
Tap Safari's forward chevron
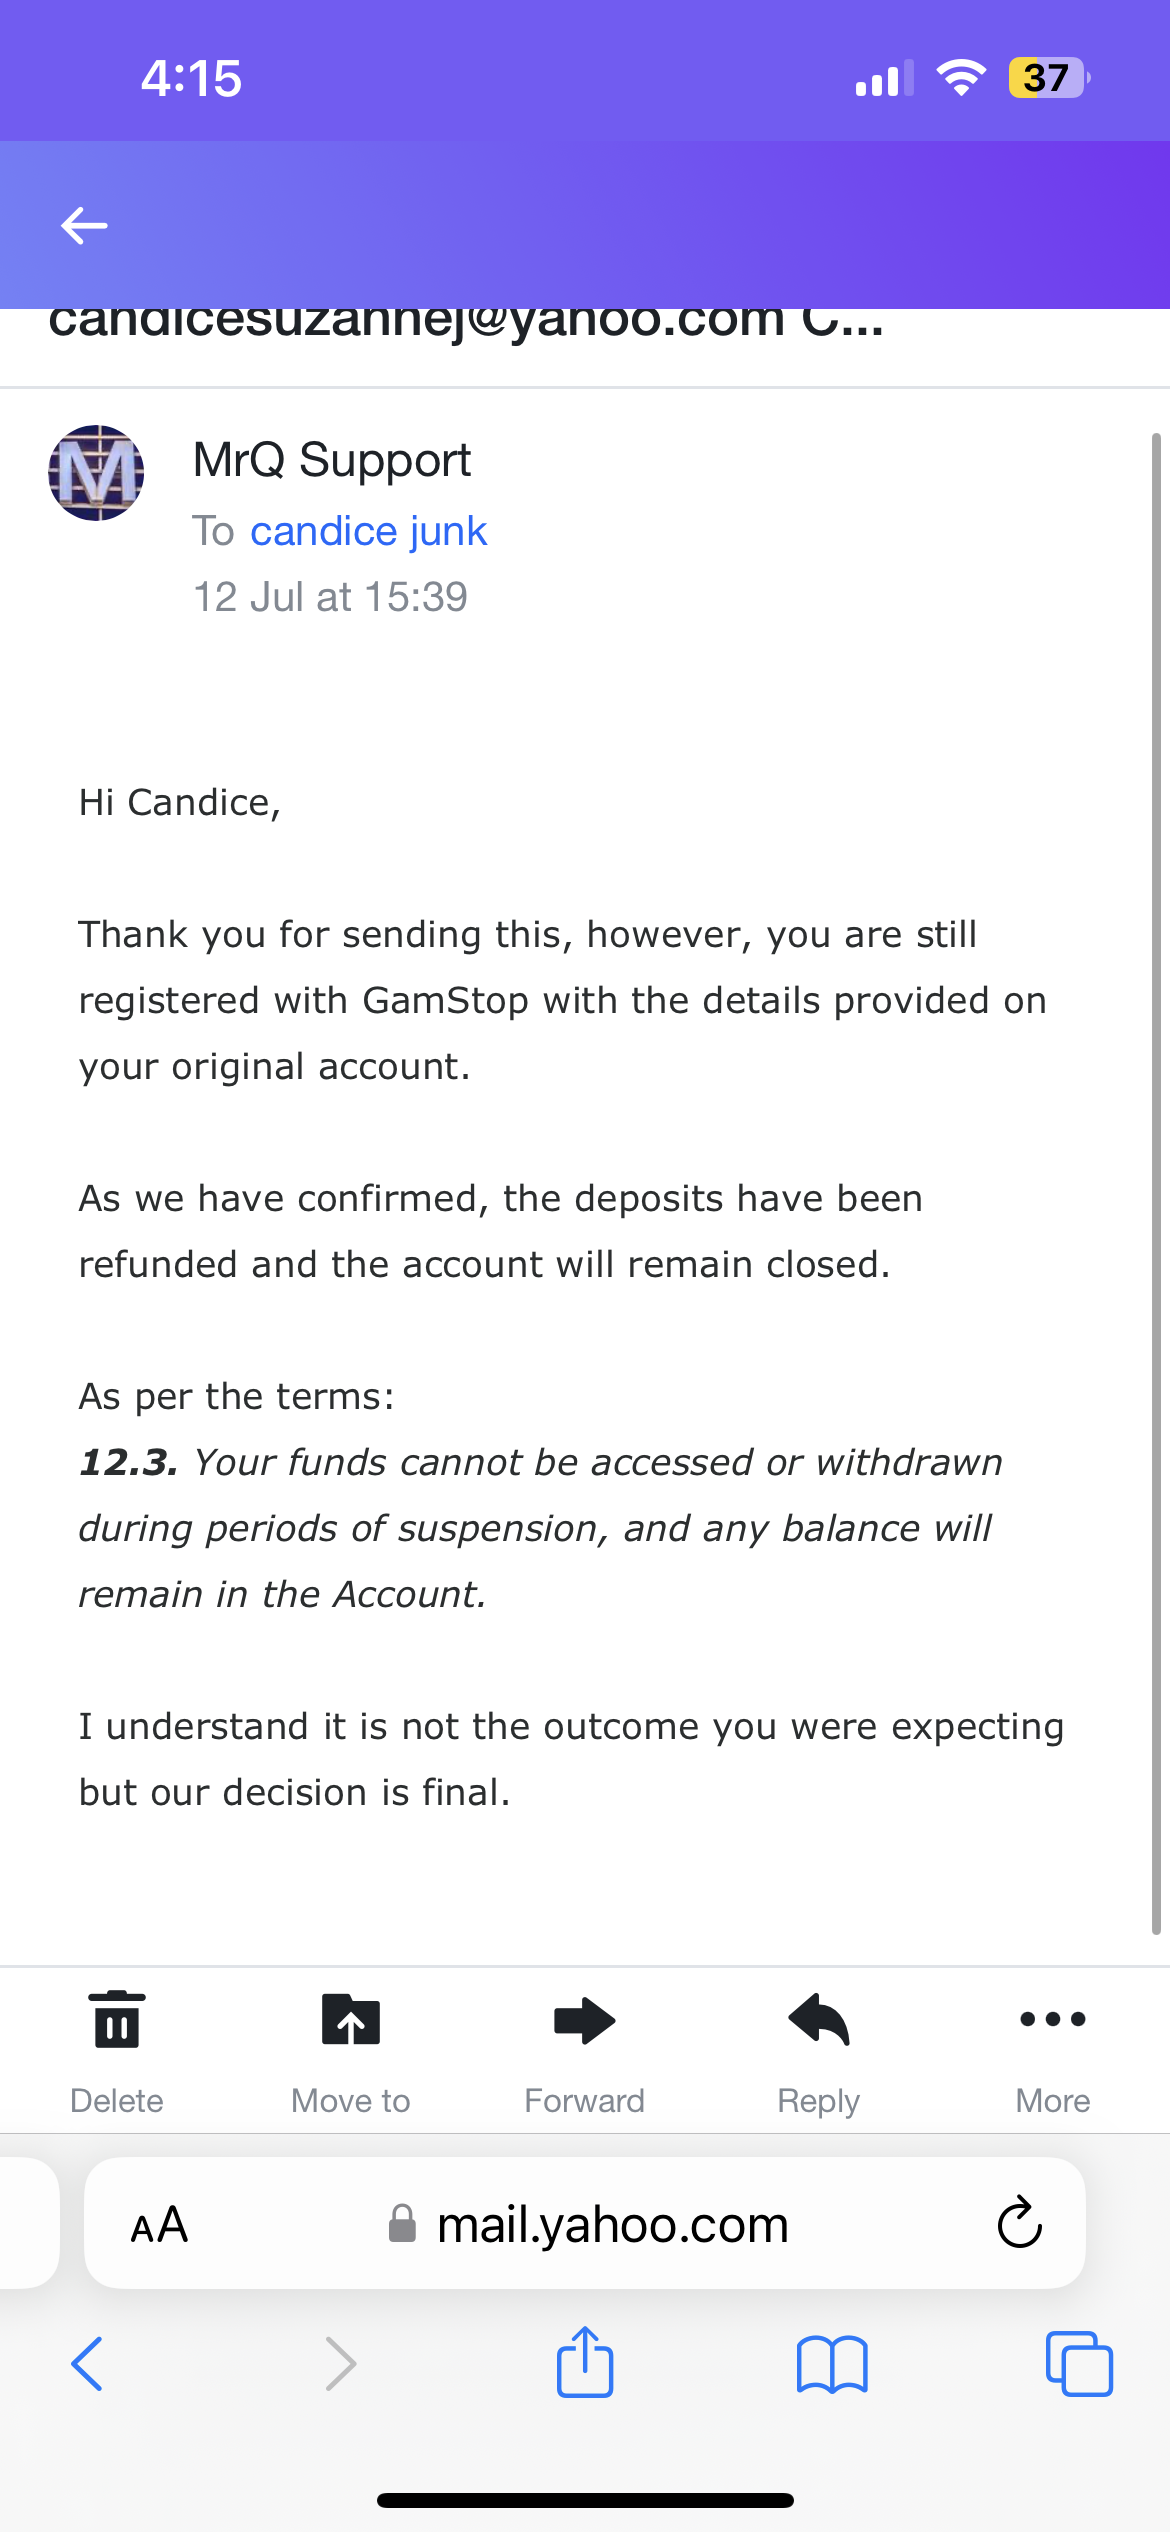tap(341, 2364)
